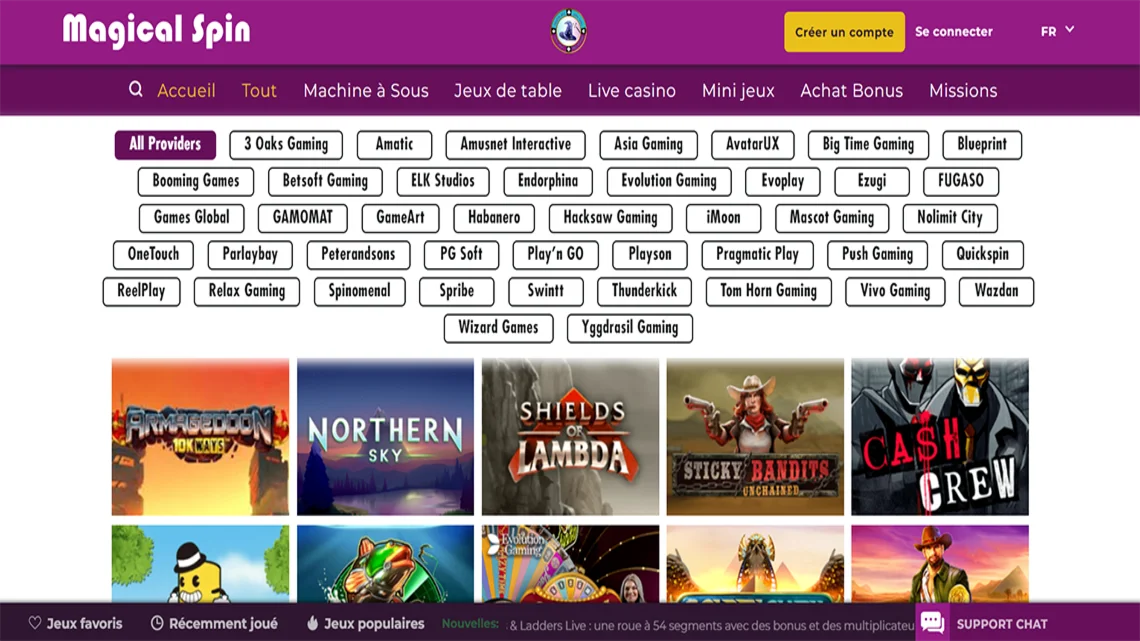Show Peterandsons games
This screenshot has width=1140, height=641.
pyautogui.click(x=358, y=254)
